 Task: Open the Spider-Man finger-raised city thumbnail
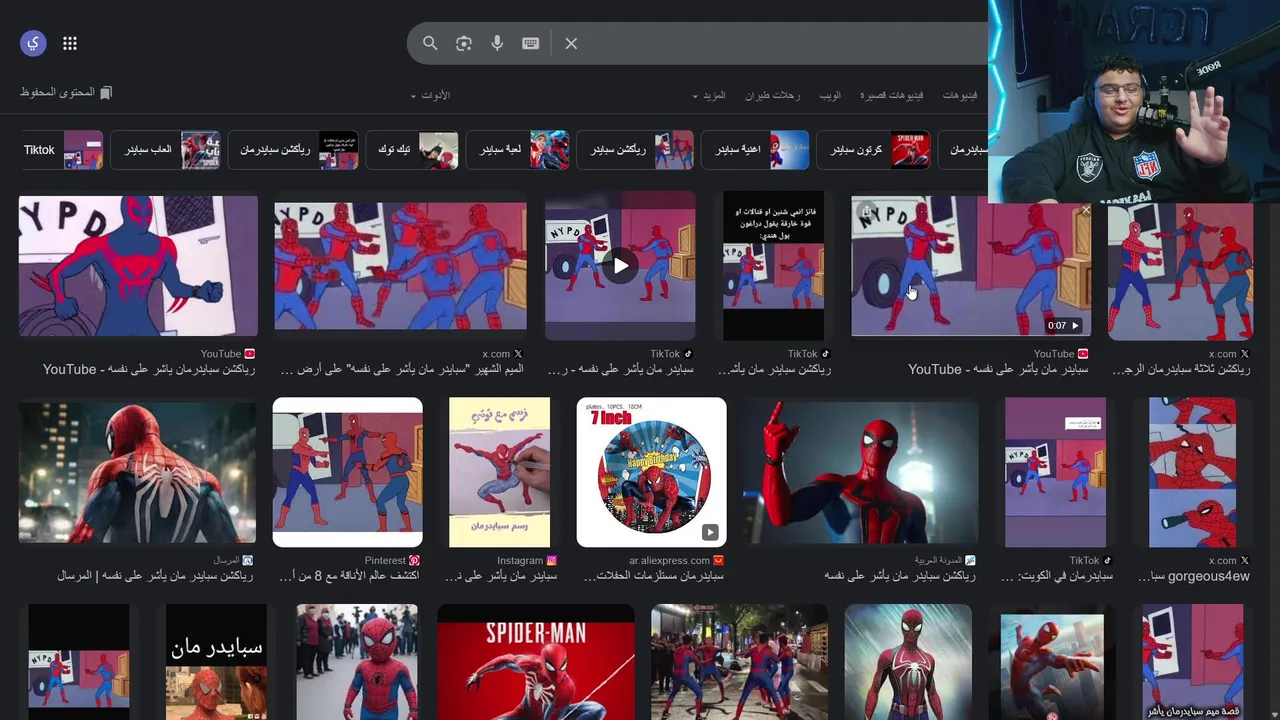(x=861, y=473)
